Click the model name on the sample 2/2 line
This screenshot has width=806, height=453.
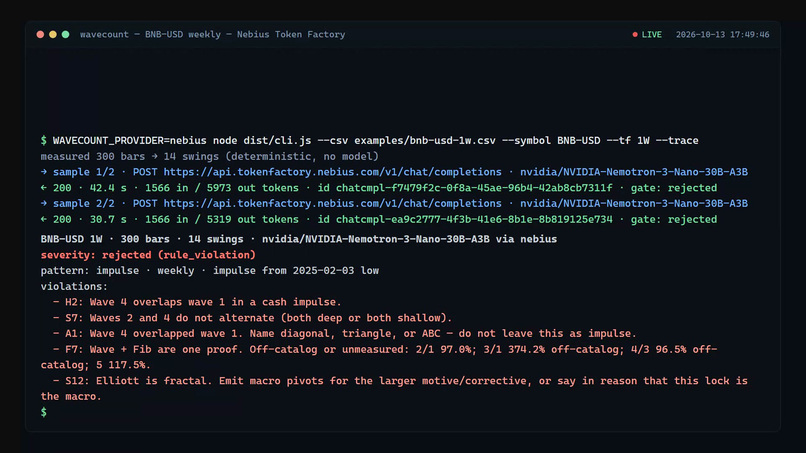pos(634,204)
